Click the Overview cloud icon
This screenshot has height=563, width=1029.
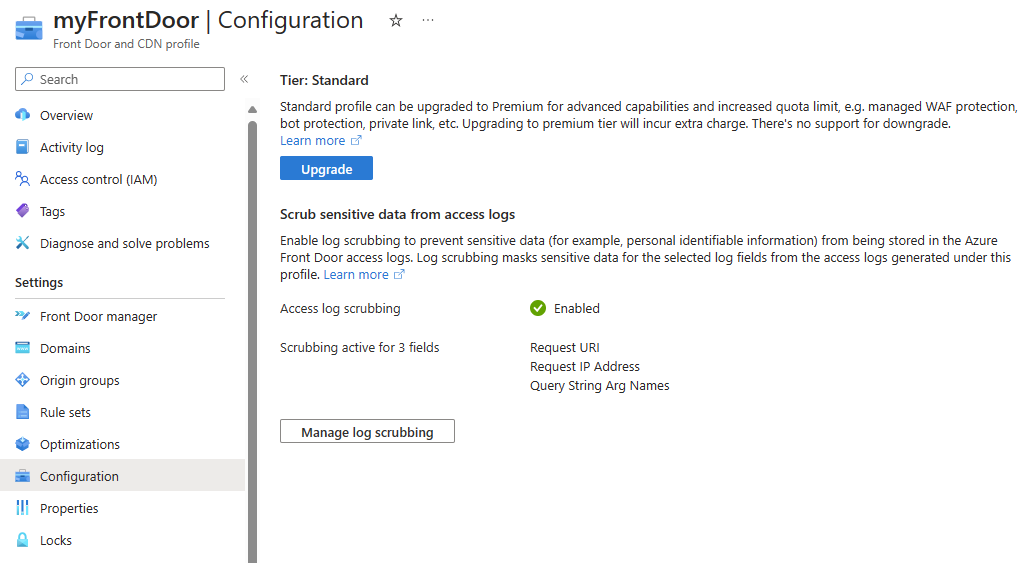pyautogui.click(x=23, y=115)
